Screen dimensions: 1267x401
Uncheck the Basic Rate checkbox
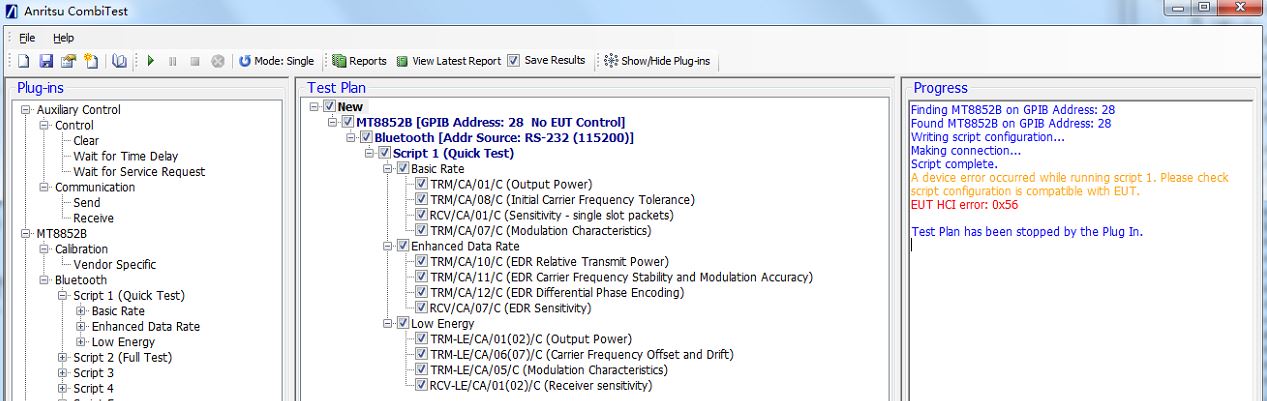(x=402, y=168)
